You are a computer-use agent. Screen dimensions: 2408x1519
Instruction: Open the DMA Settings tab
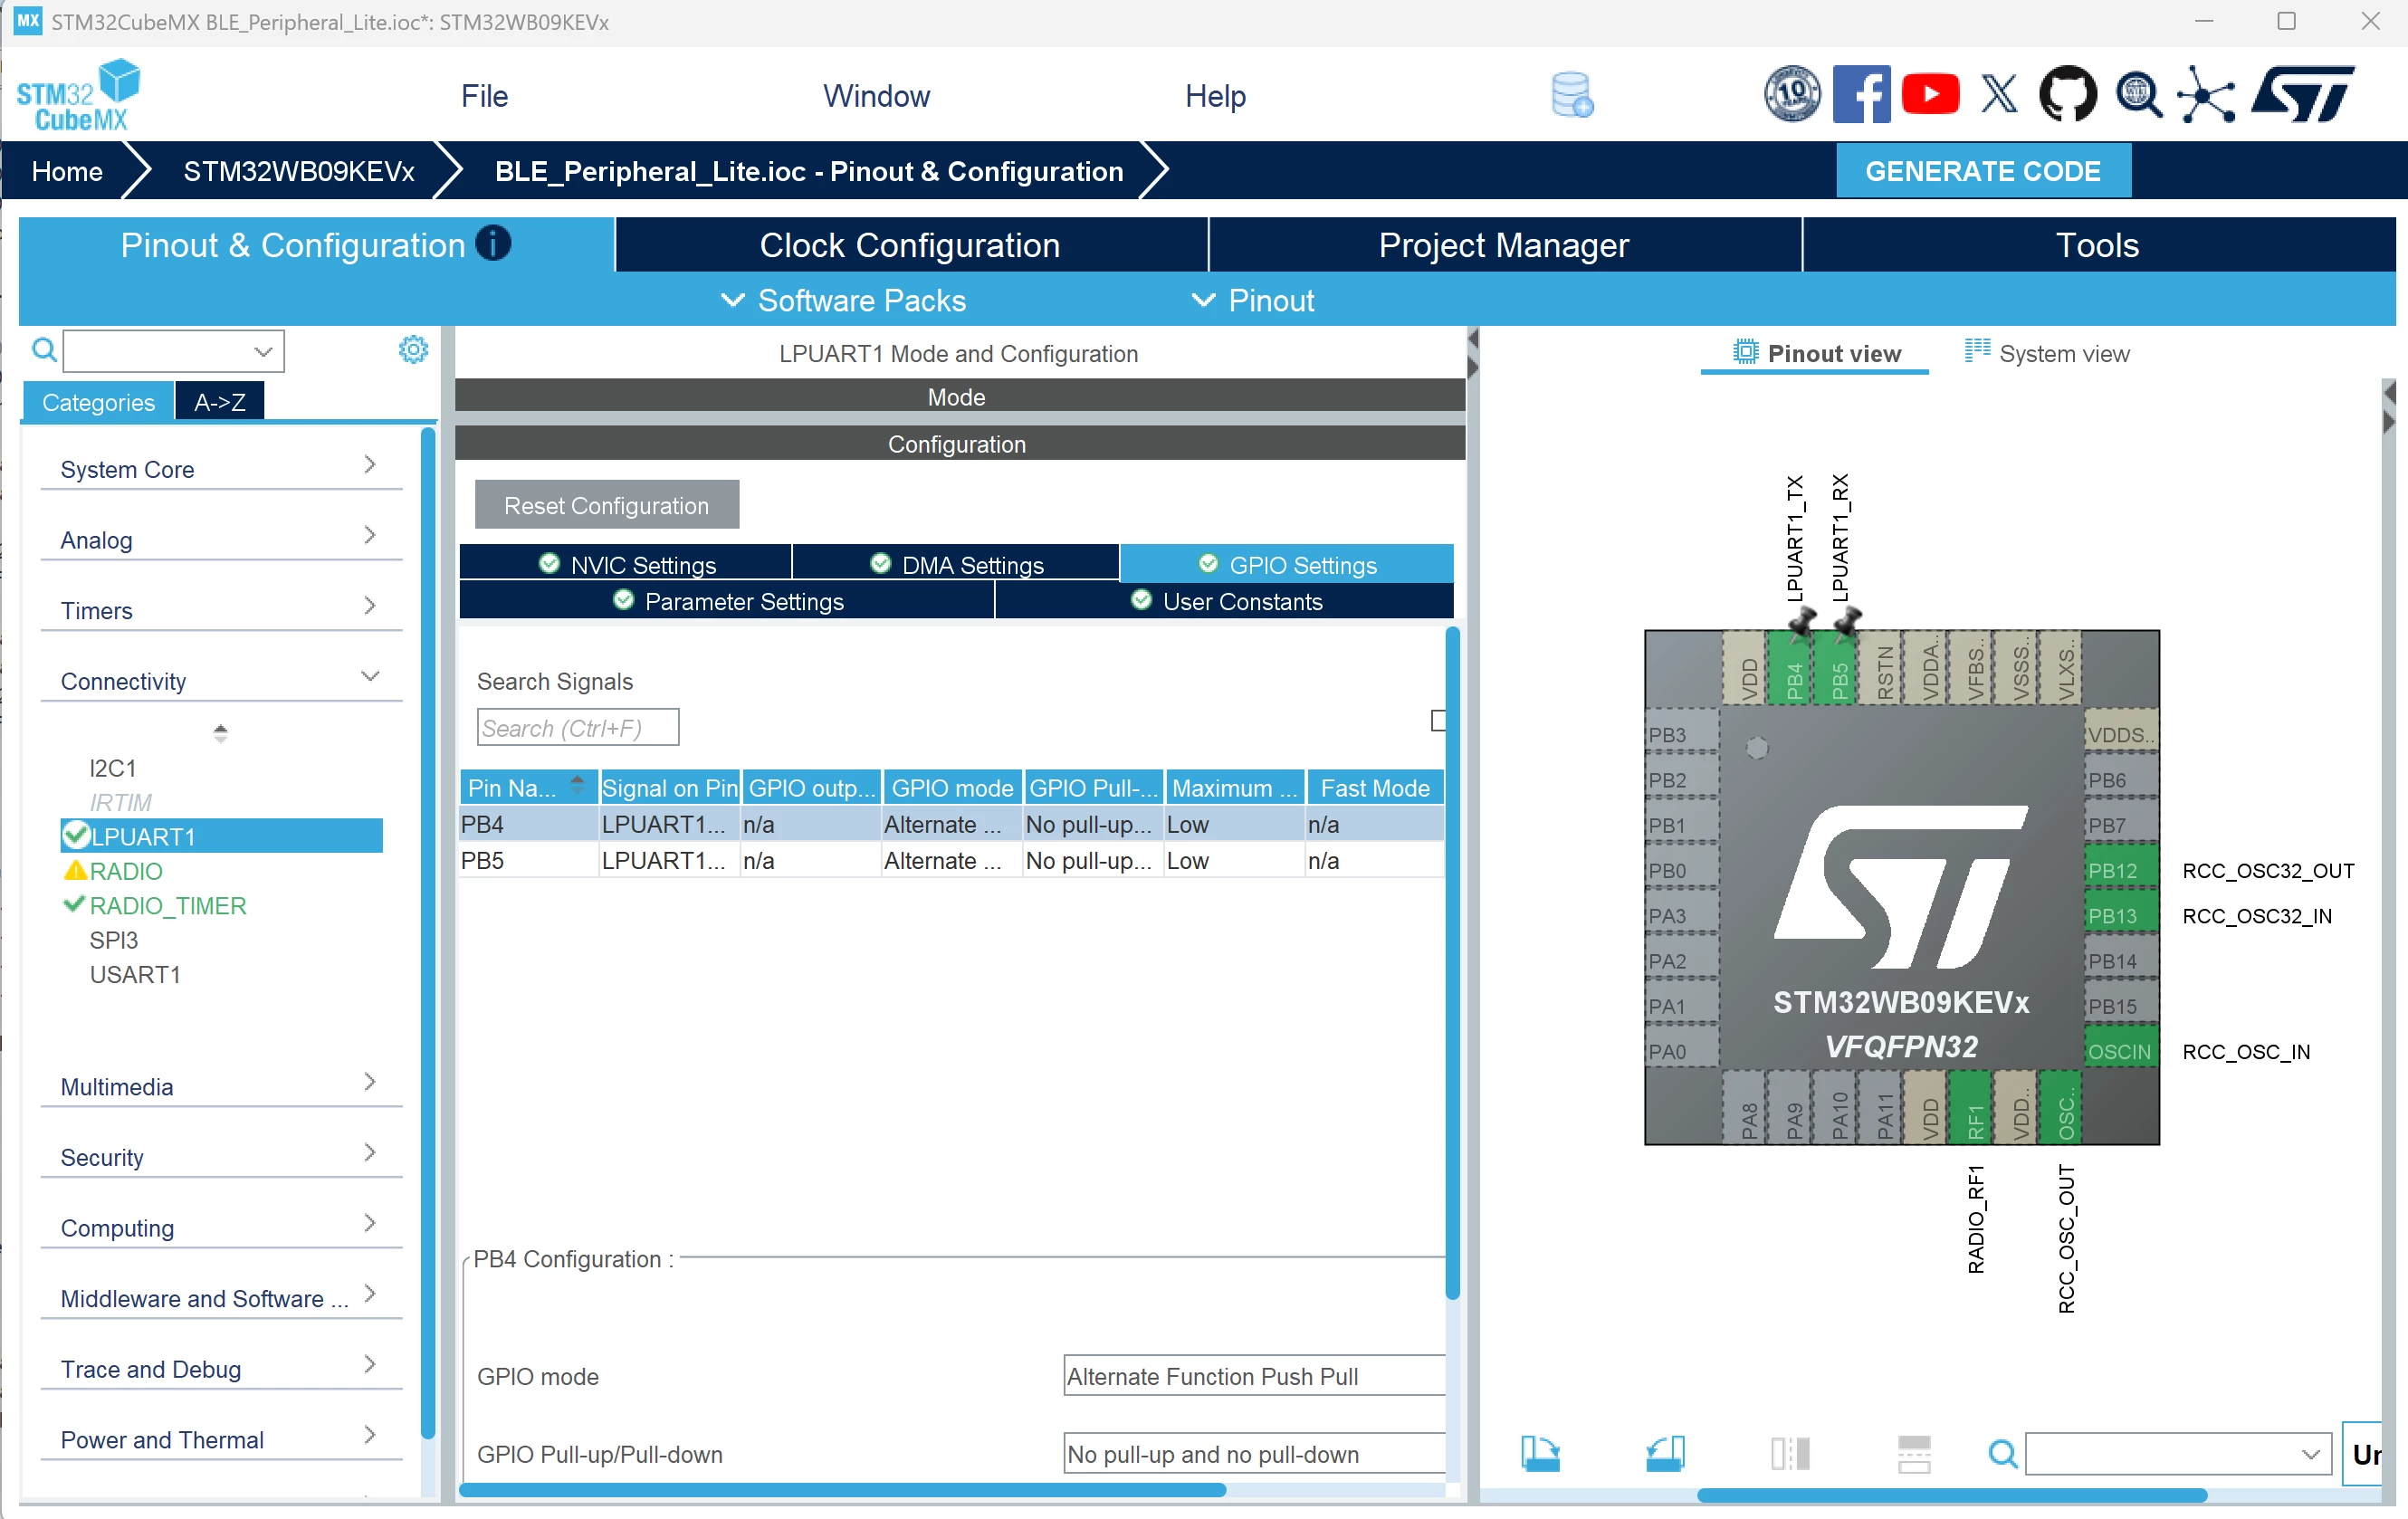[956, 564]
